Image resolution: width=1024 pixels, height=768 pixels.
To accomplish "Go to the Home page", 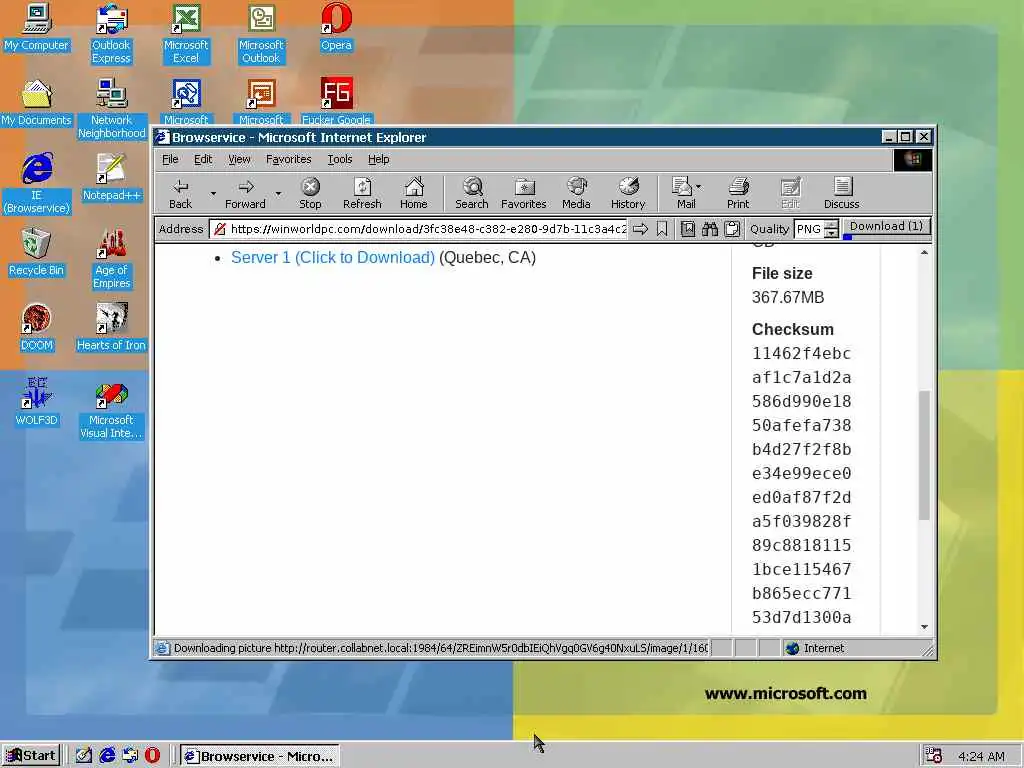I will (413, 194).
